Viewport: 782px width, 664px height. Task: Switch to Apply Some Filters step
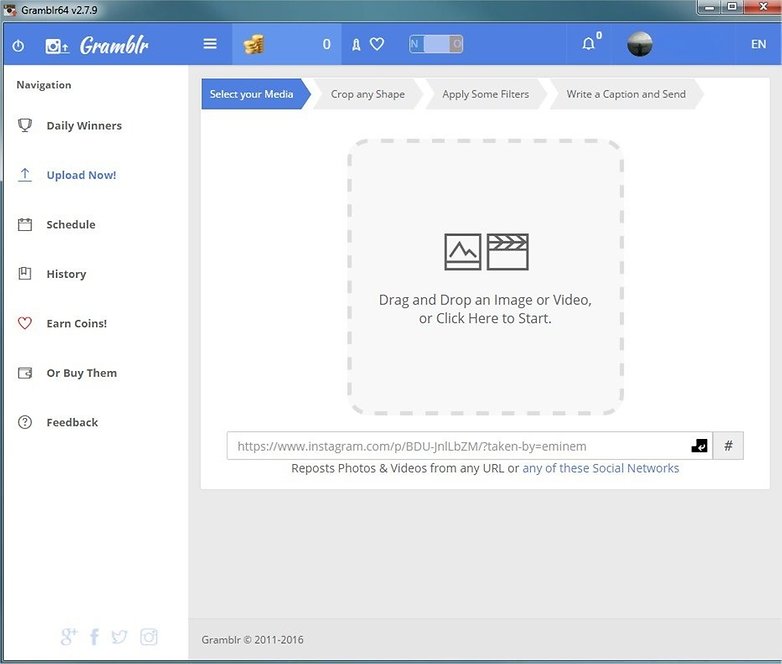485,94
